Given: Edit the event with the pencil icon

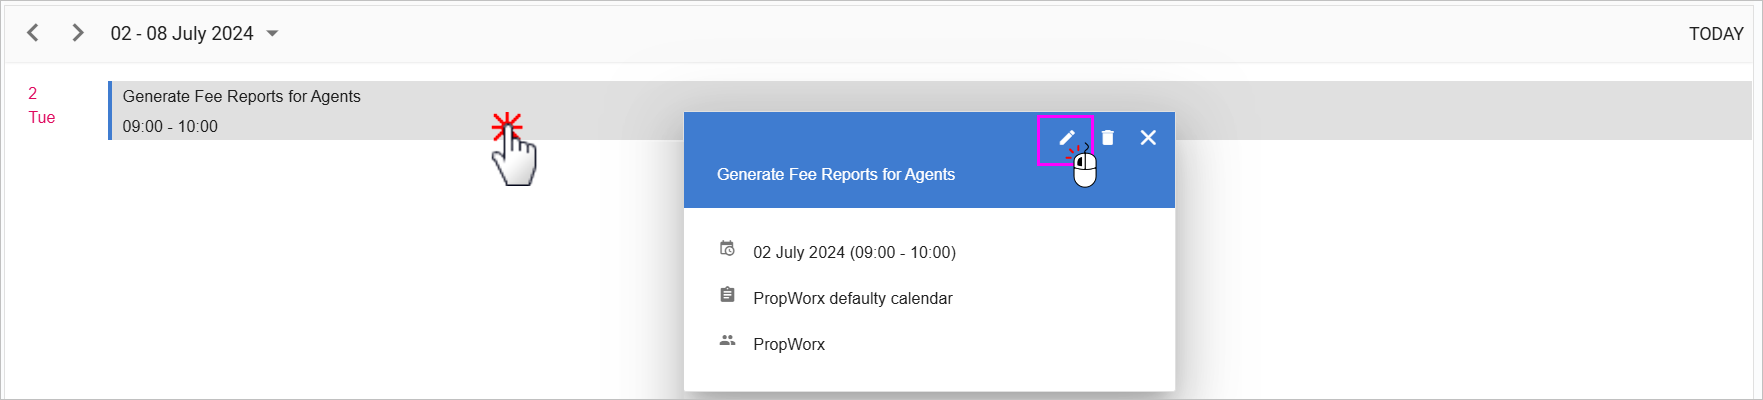Looking at the screenshot, I should [1067, 138].
